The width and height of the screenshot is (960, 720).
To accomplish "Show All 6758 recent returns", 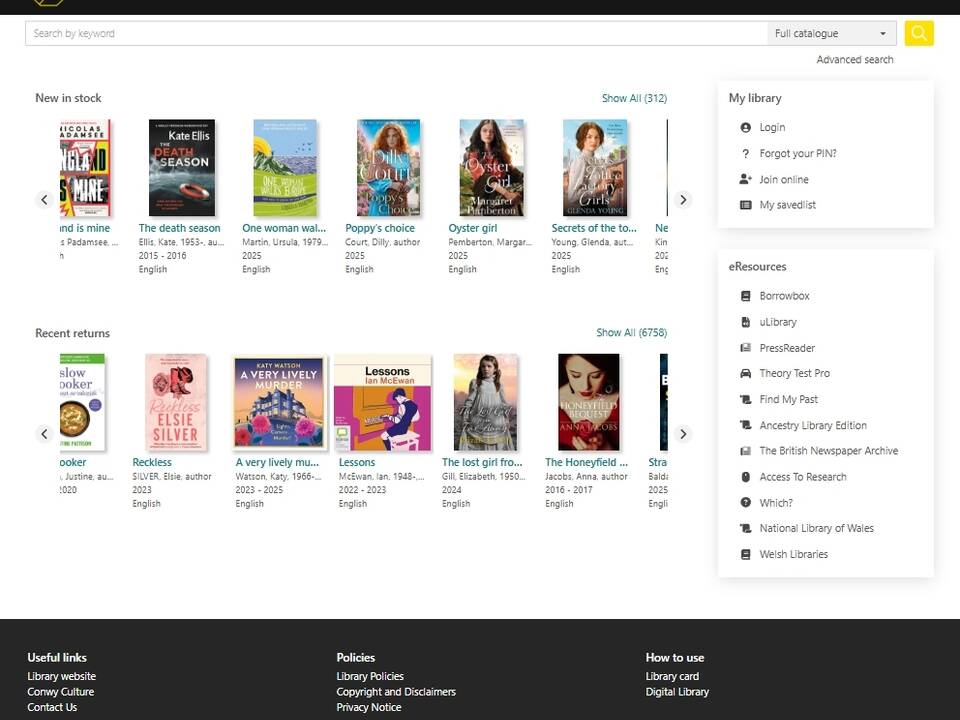I will pyautogui.click(x=631, y=332).
